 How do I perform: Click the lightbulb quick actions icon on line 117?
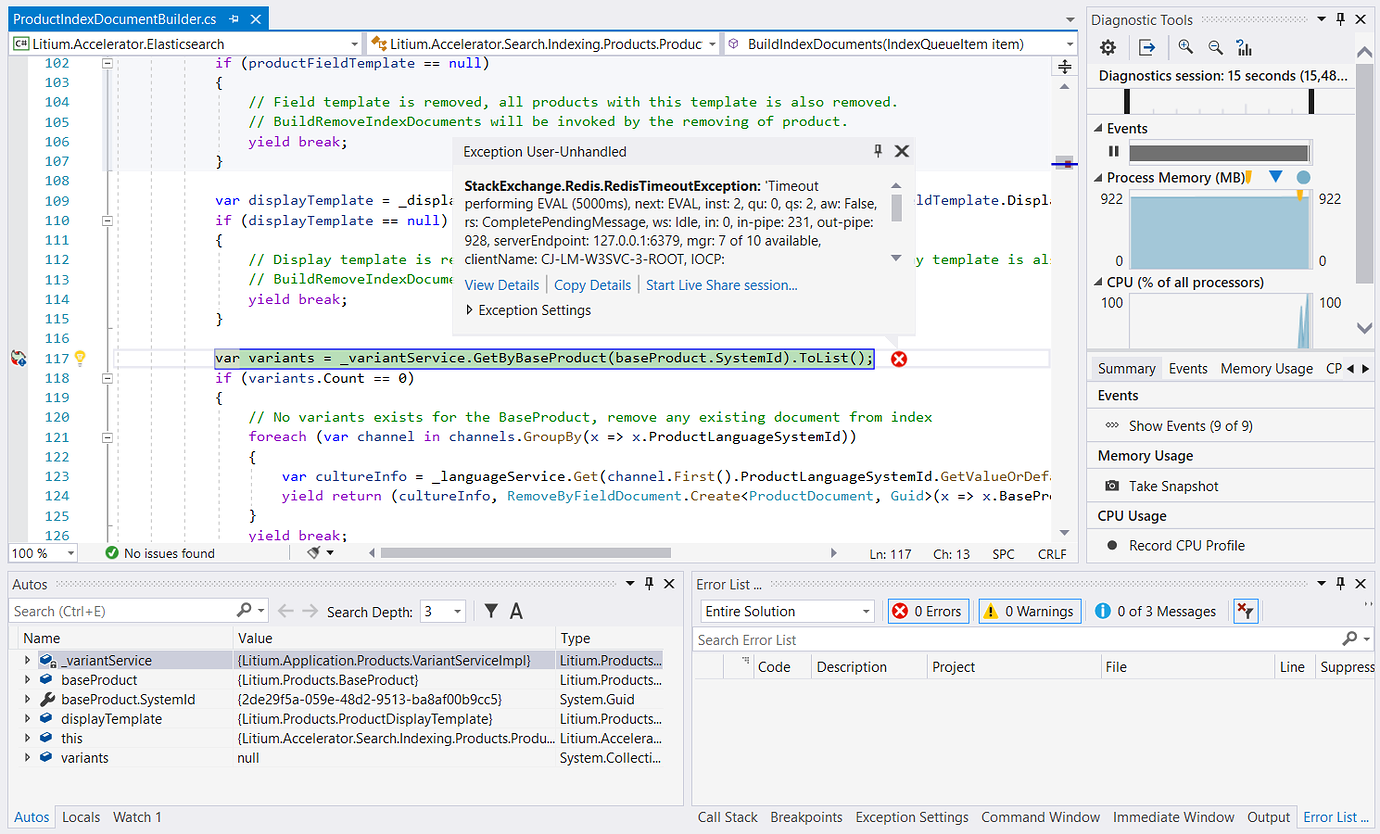pos(81,358)
